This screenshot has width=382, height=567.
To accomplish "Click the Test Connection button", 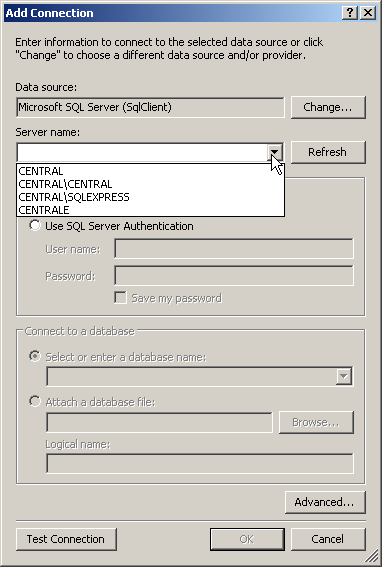I will [x=66, y=539].
